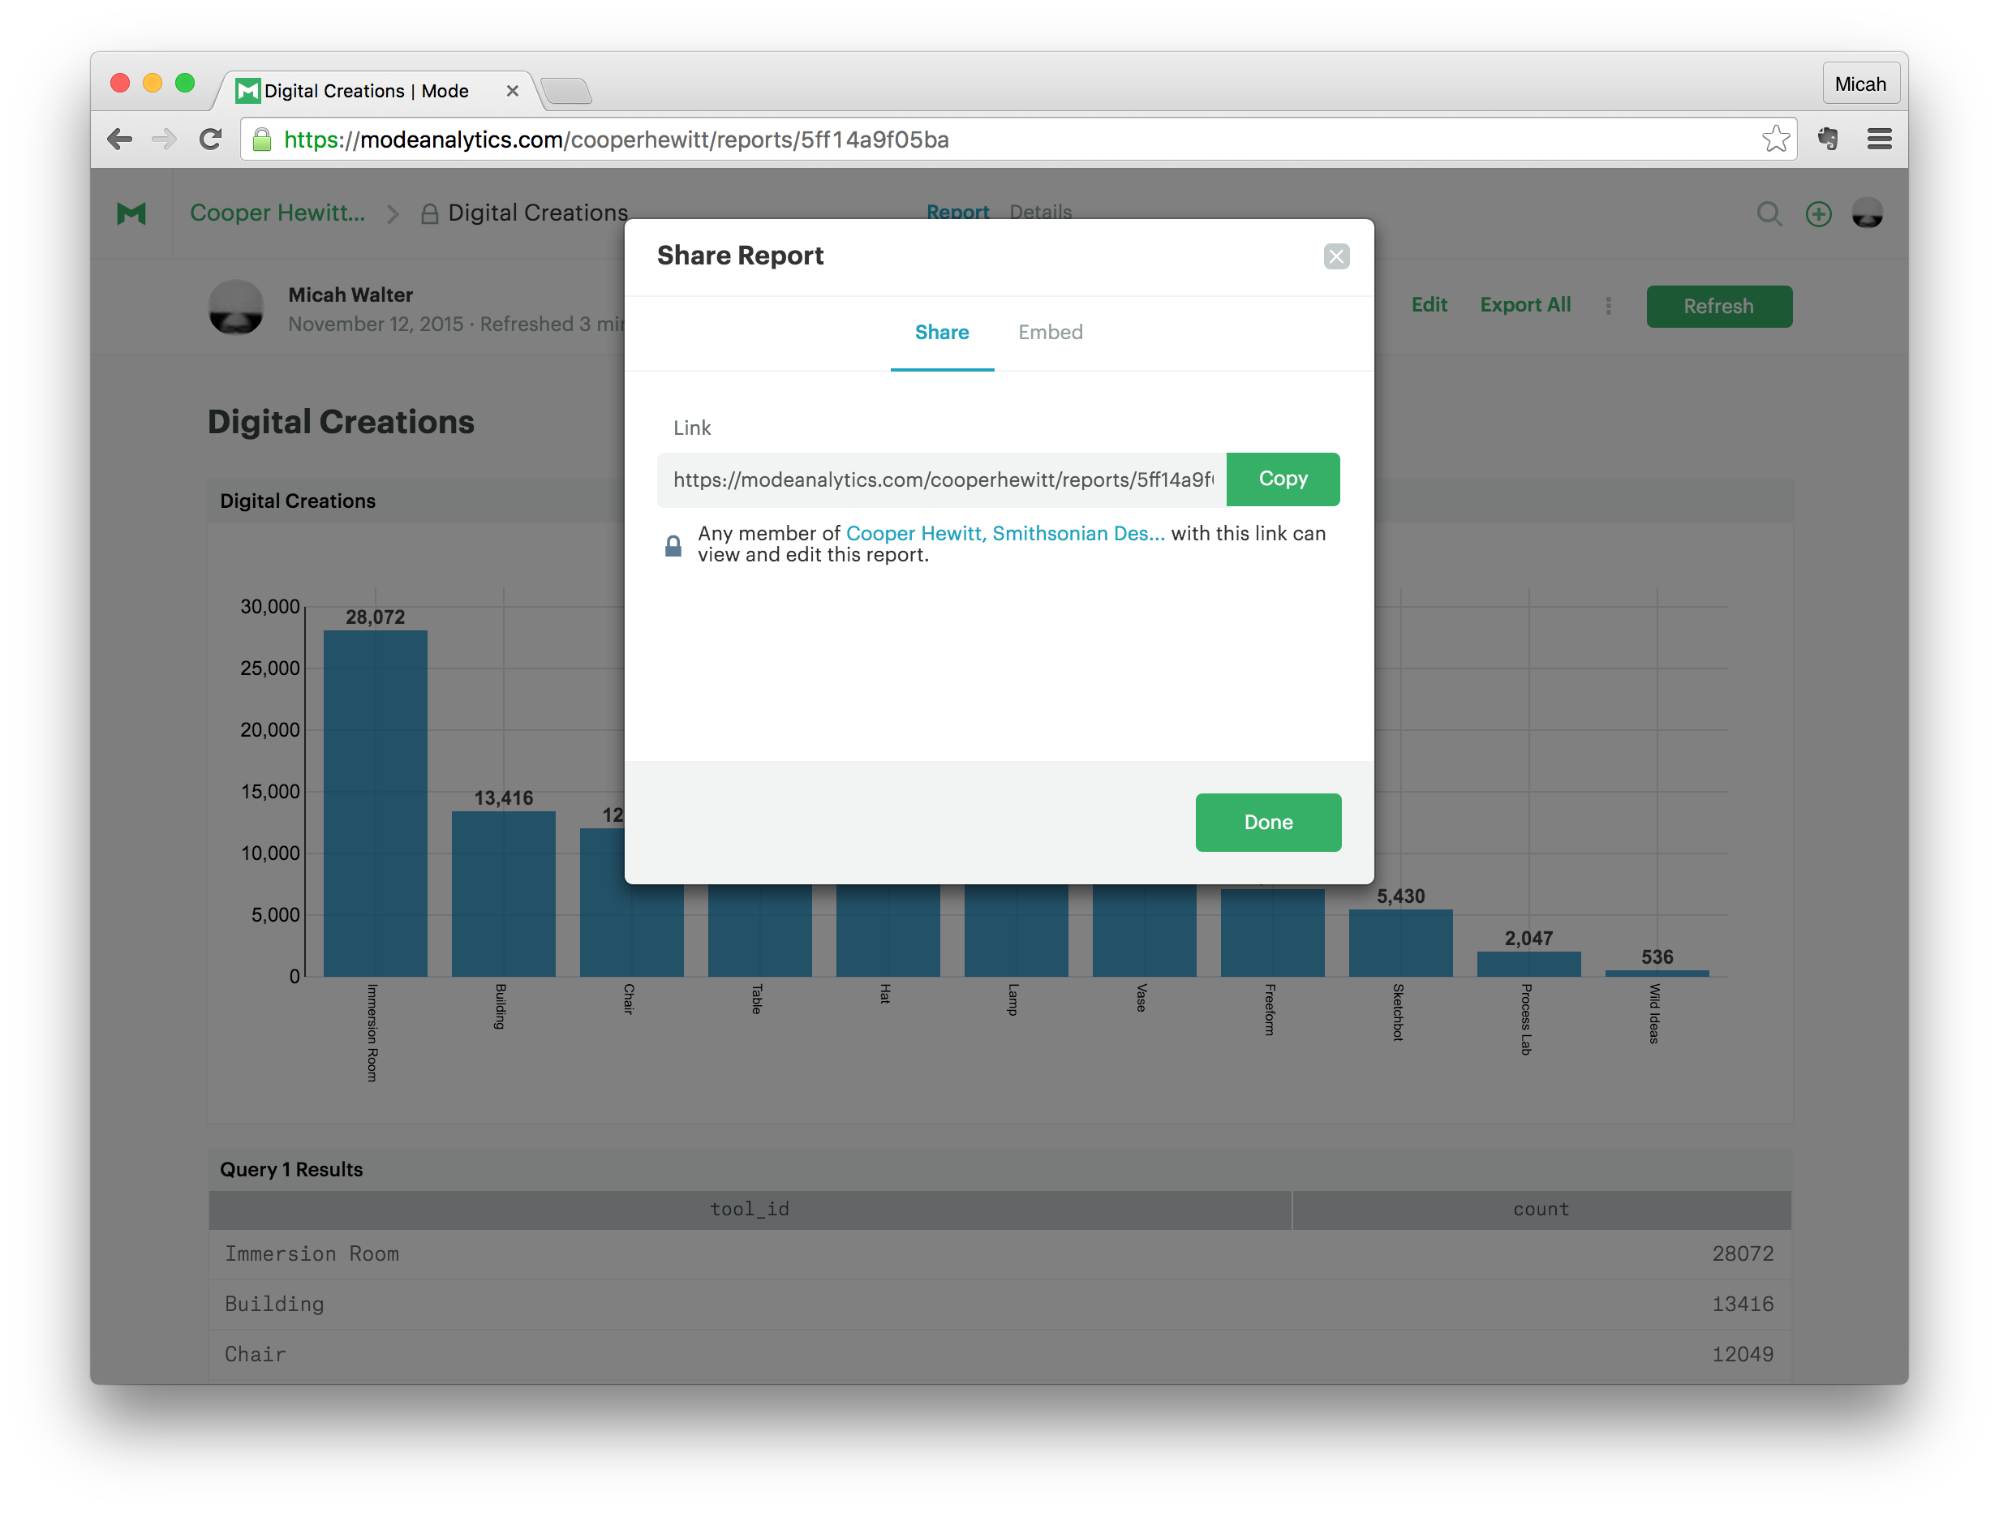Open search with magnifier icon
Image resolution: width=1999 pixels, height=1514 pixels.
[1769, 214]
